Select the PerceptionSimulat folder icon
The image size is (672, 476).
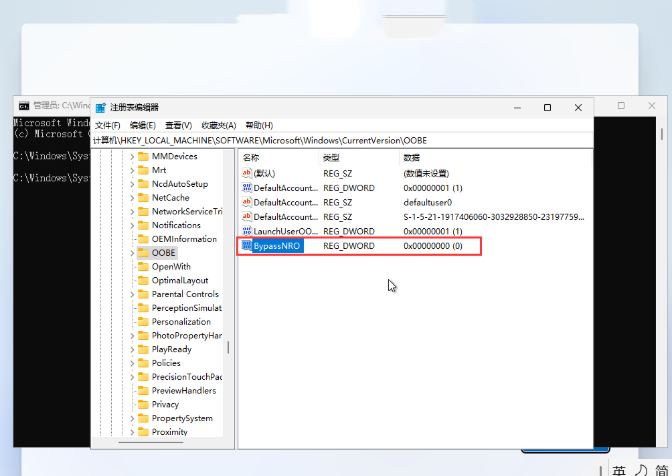point(143,308)
